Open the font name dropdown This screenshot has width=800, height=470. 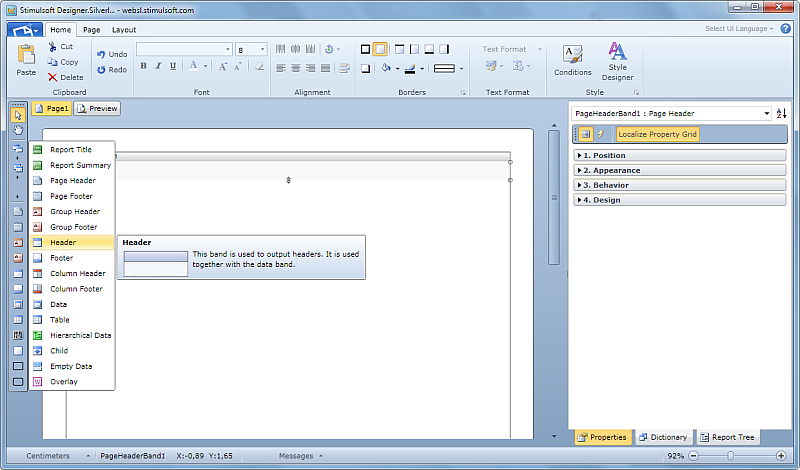point(228,50)
